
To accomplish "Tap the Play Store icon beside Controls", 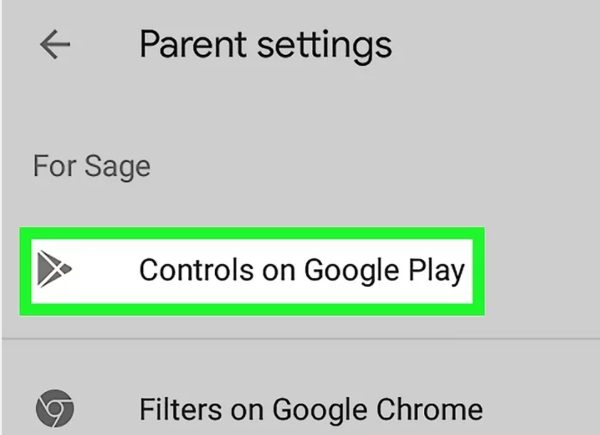I will click(54, 269).
